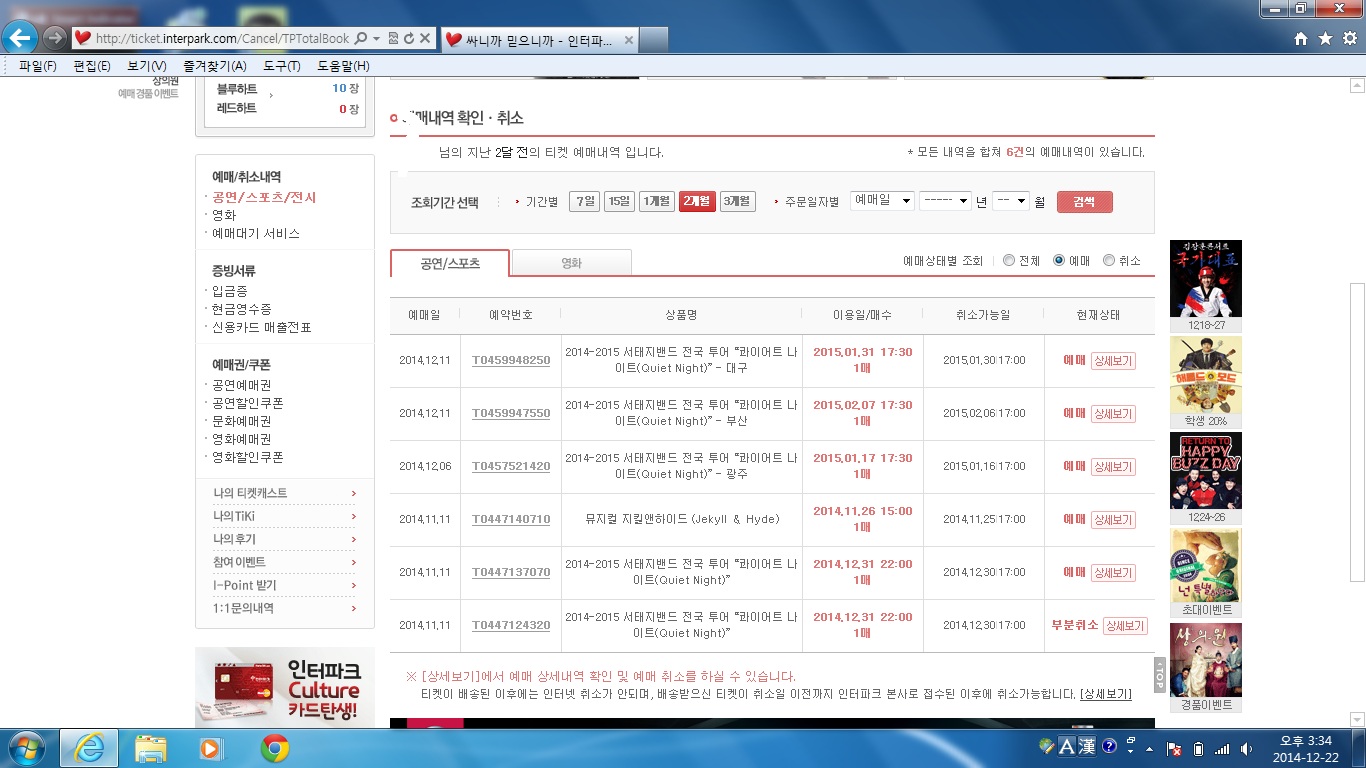Open the month selection dropdown
This screenshot has height=768, width=1366.
pyautogui.click(x=1010, y=201)
